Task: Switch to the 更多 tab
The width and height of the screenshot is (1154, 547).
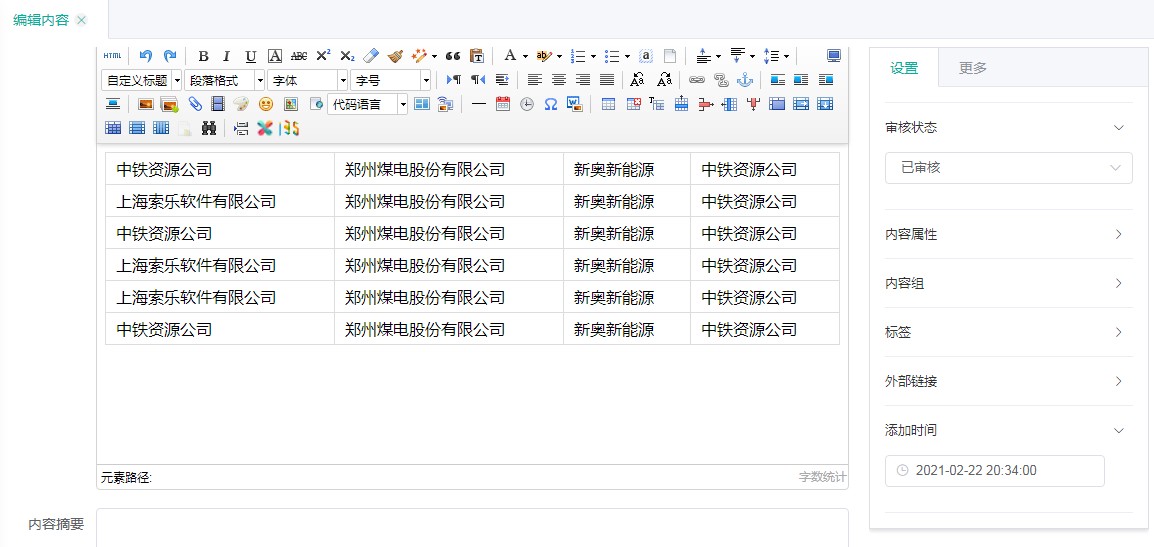Action: [x=972, y=68]
